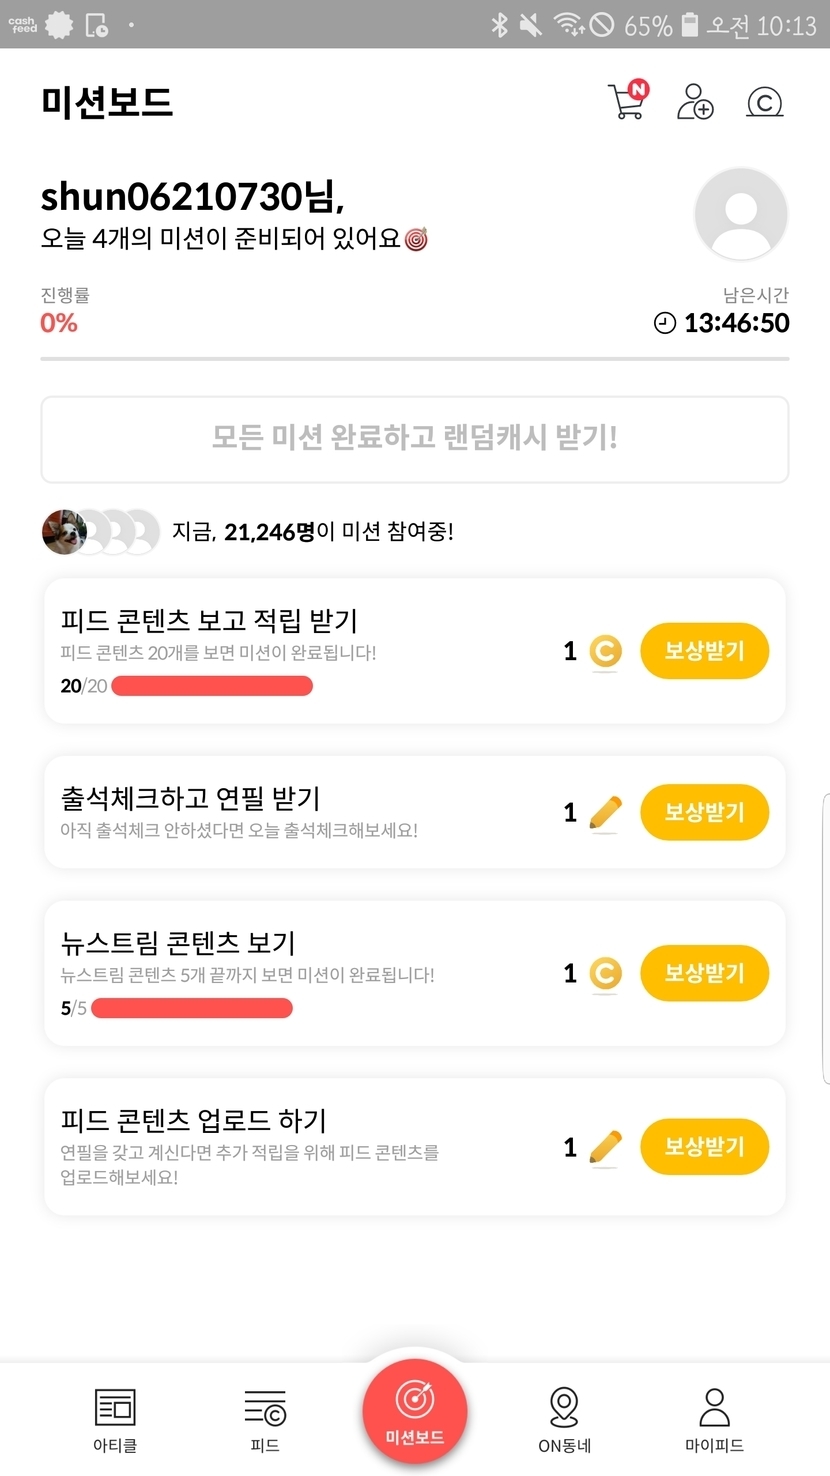The width and height of the screenshot is (830, 1476).
Task: Tap the 5/5 뉴스트림 progress bar
Action: (192, 1008)
